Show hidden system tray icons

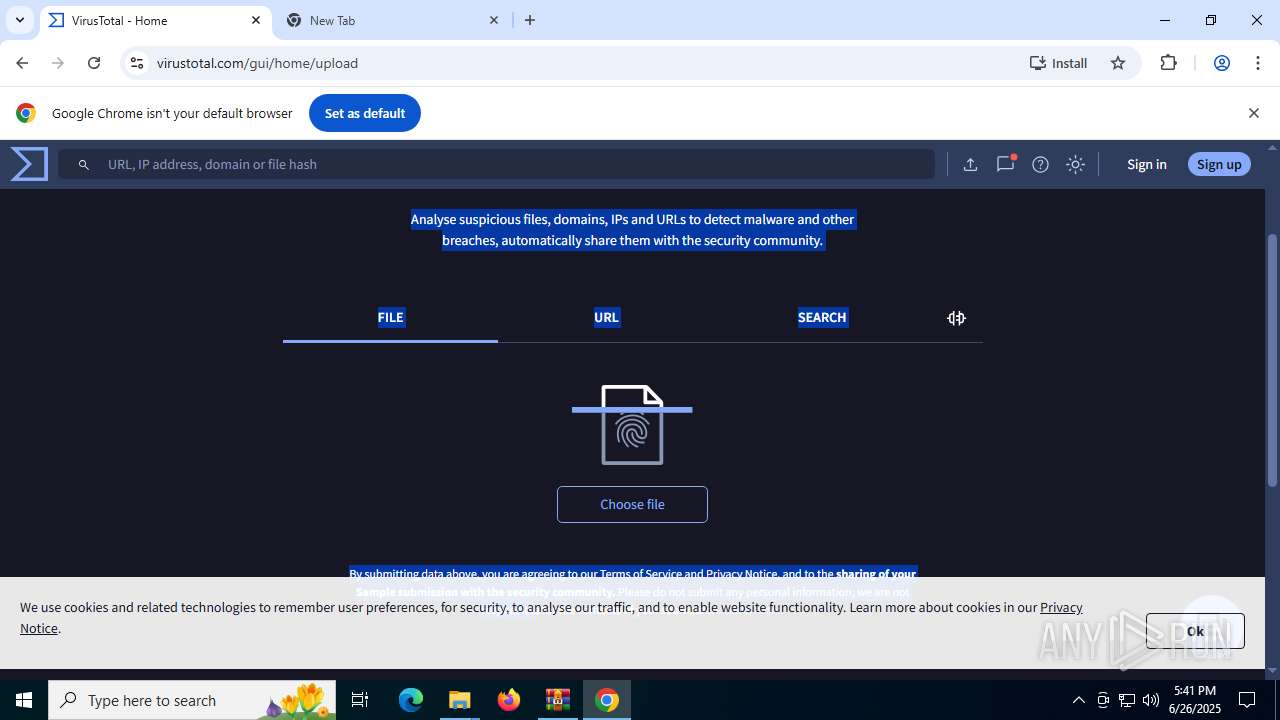click(x=1078, y=700)
